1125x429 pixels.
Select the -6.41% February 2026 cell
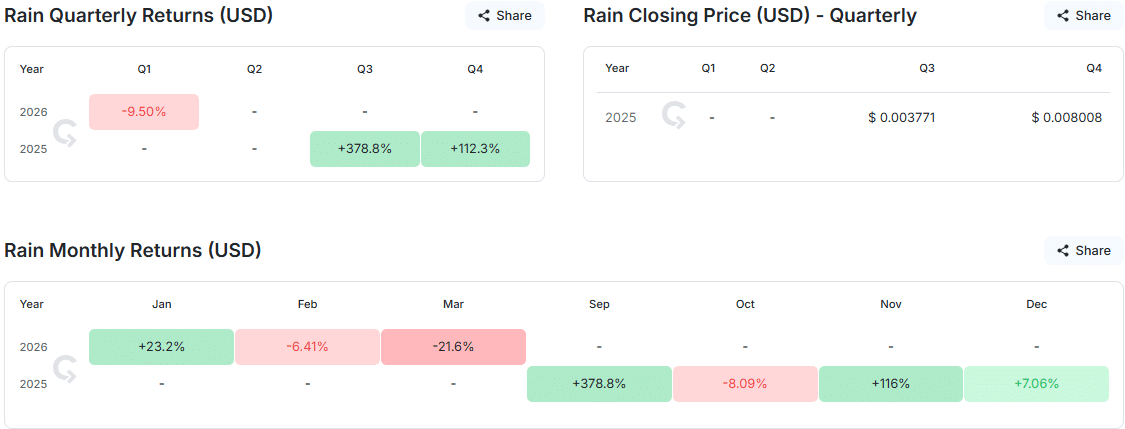pos(307,347)
